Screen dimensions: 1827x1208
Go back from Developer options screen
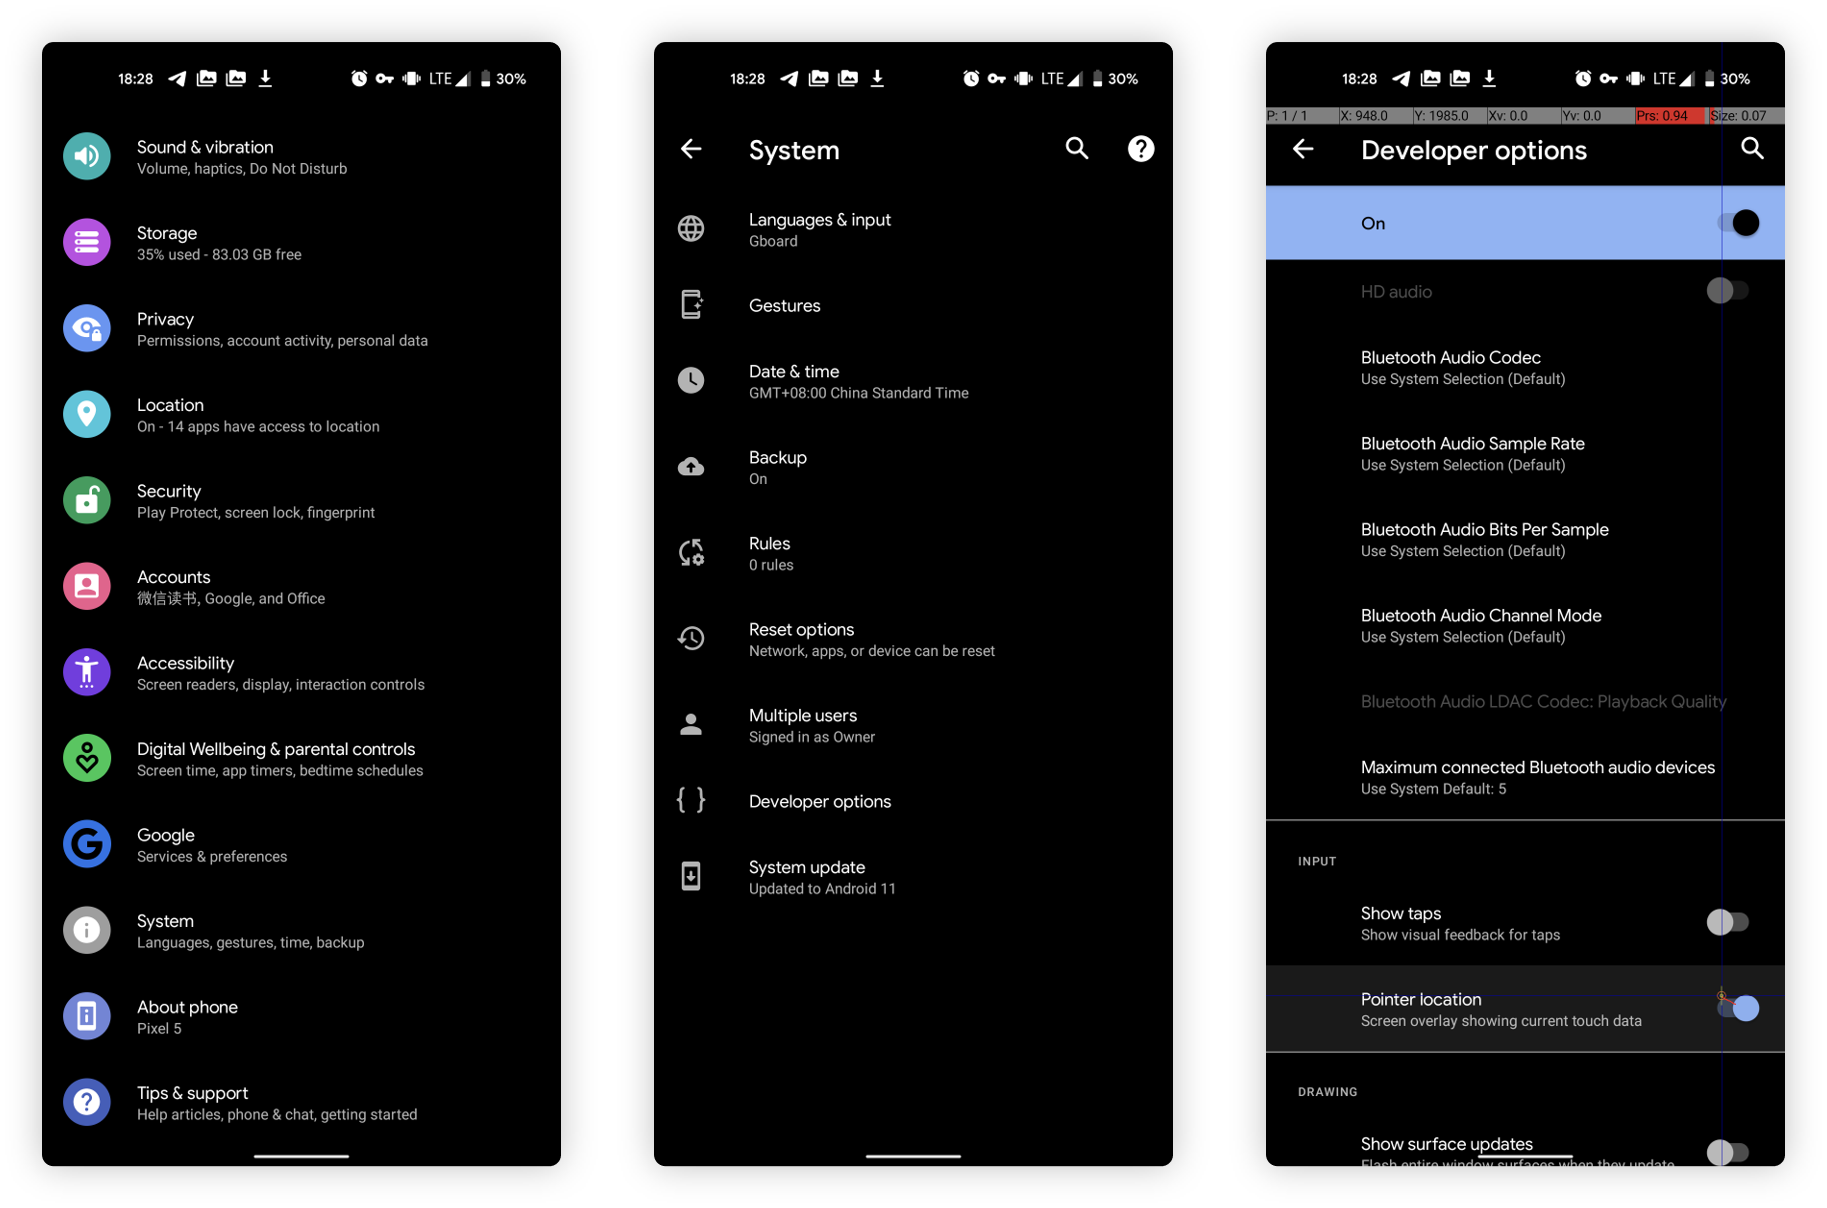tap(1303, 149)
